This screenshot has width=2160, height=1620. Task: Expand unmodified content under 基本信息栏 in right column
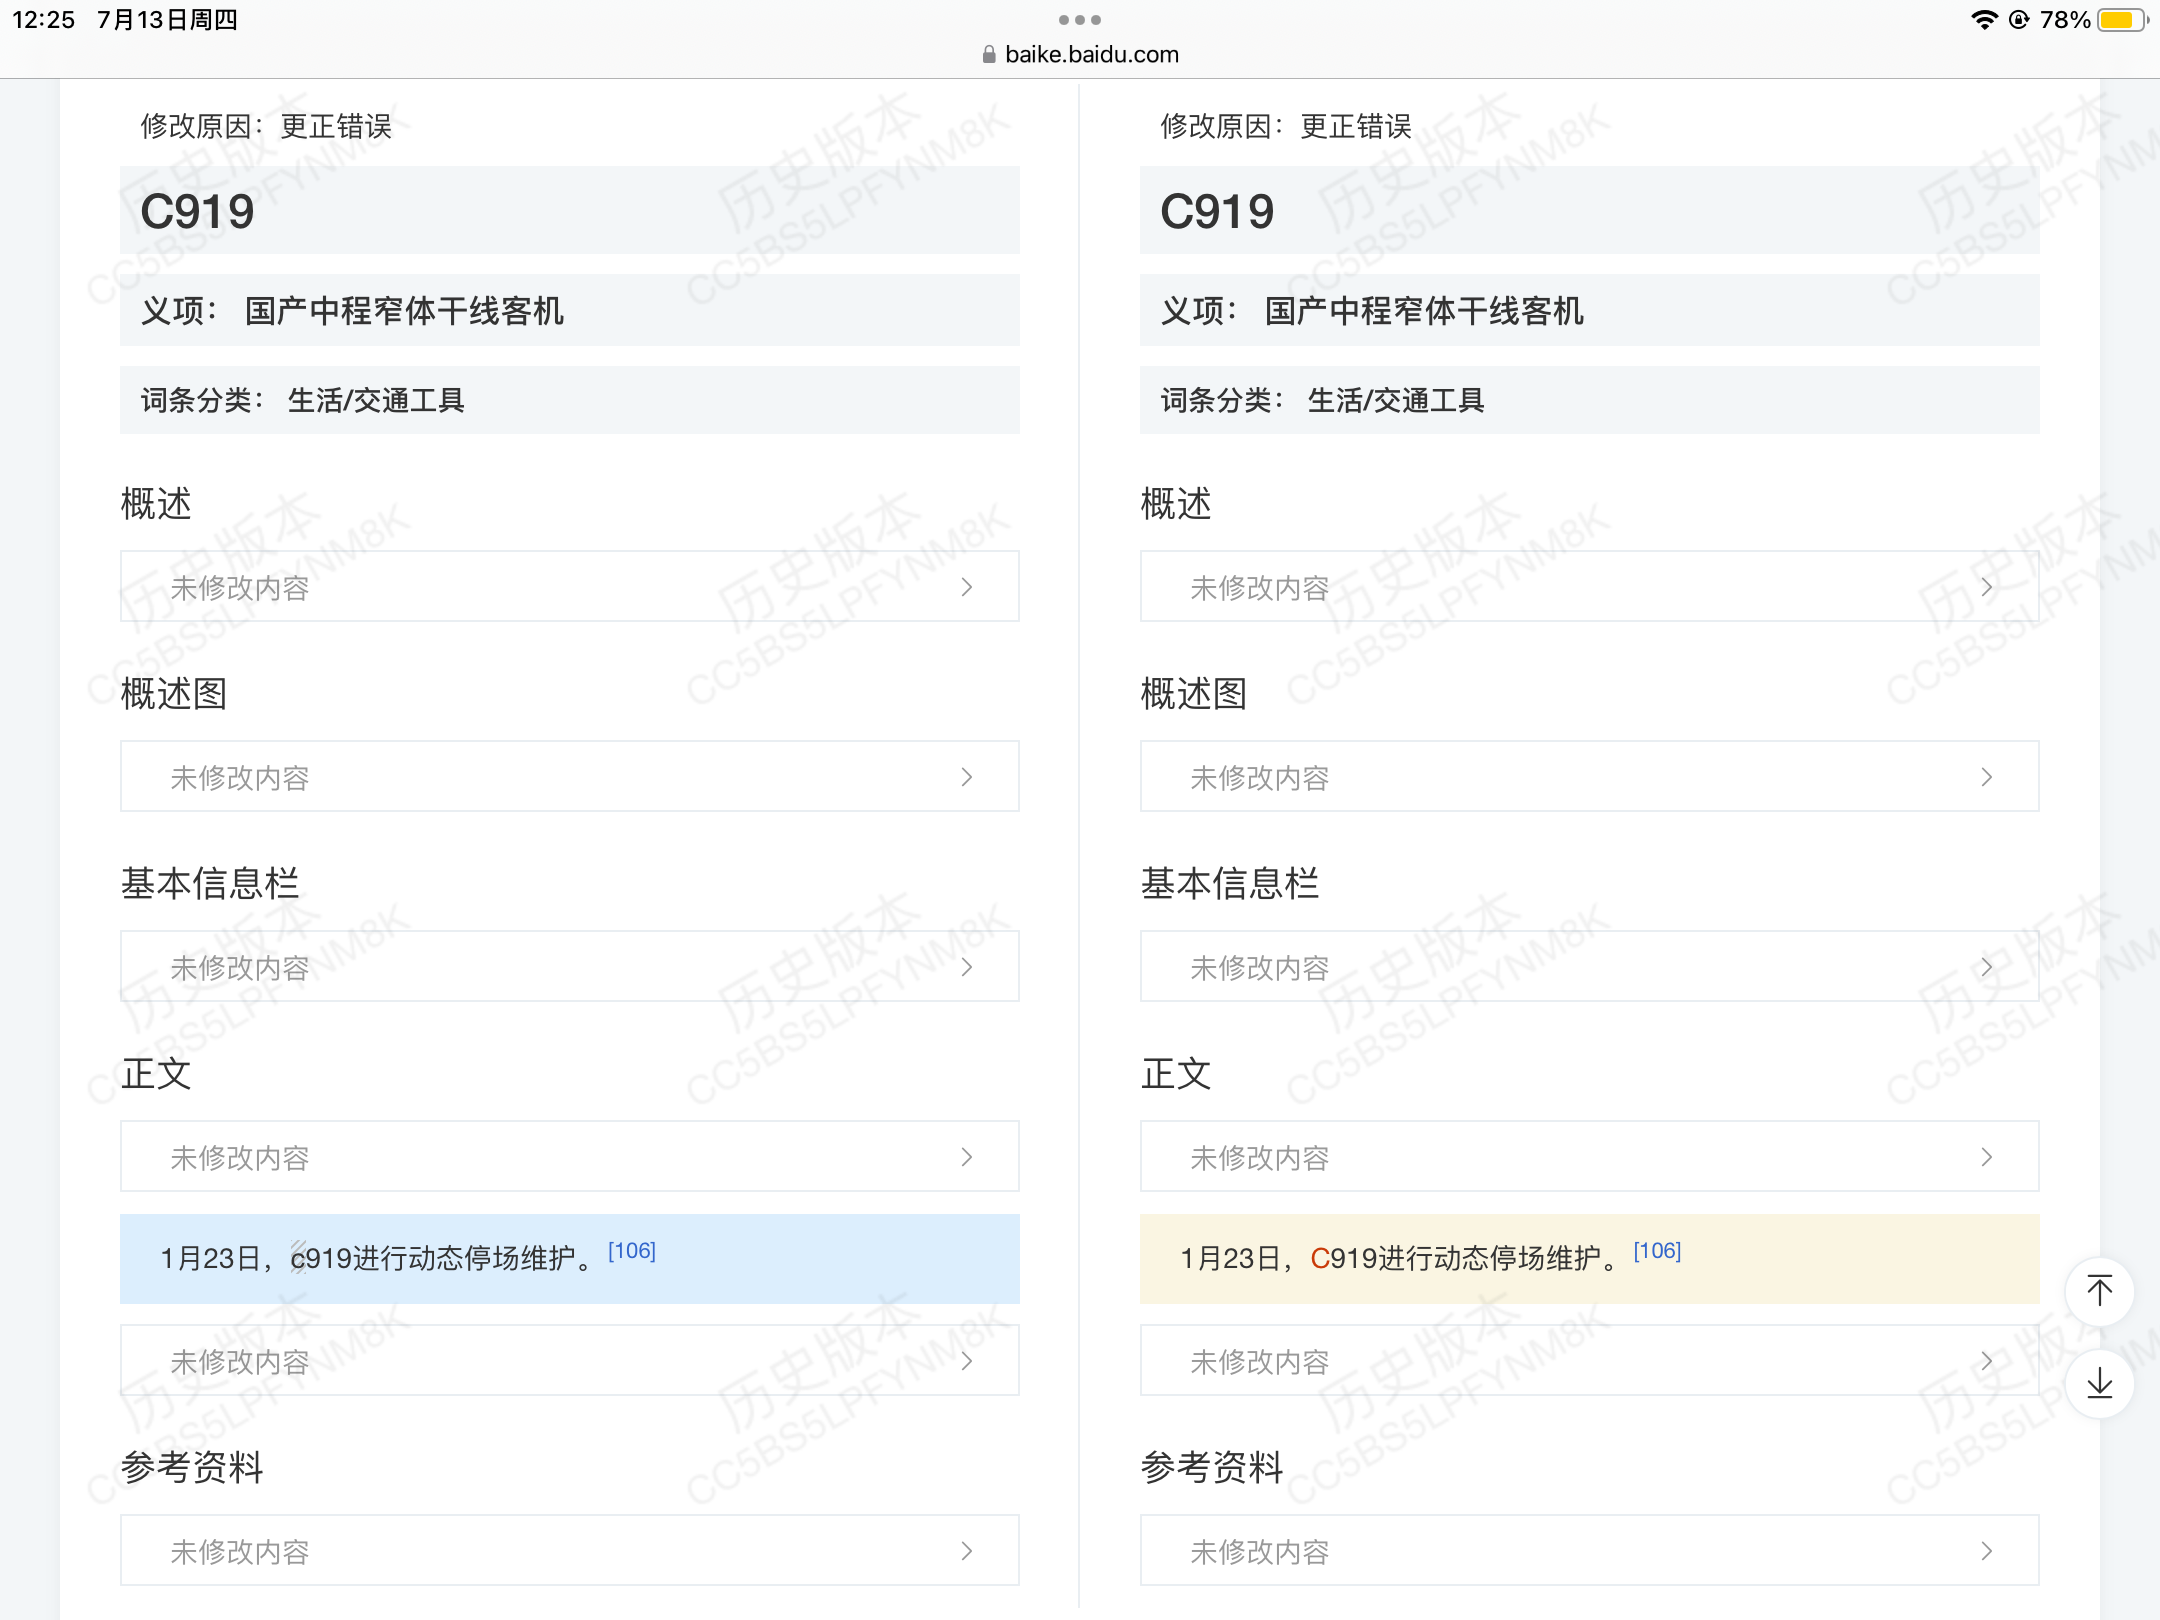[1590, 967]
